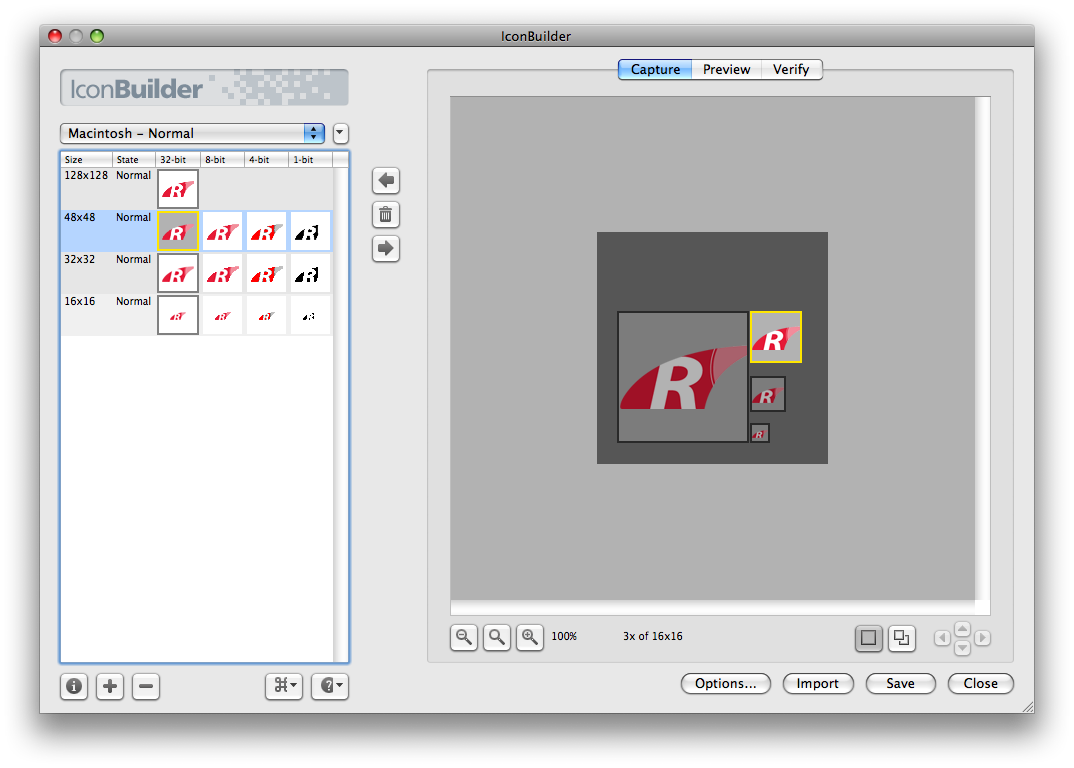1074x768 pixels.
Task: Open the command key shortcuts dropdown
Action: pyautogui.click(x=284, y=686)
